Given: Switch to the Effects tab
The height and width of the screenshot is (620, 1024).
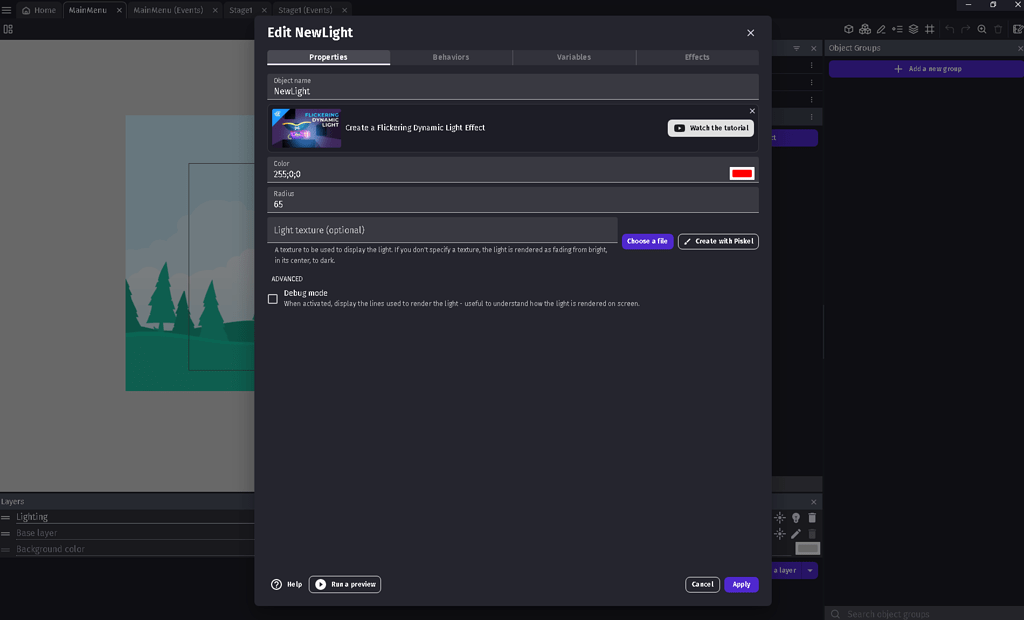Looking at the screenshot, I should (x=697, y=57).
